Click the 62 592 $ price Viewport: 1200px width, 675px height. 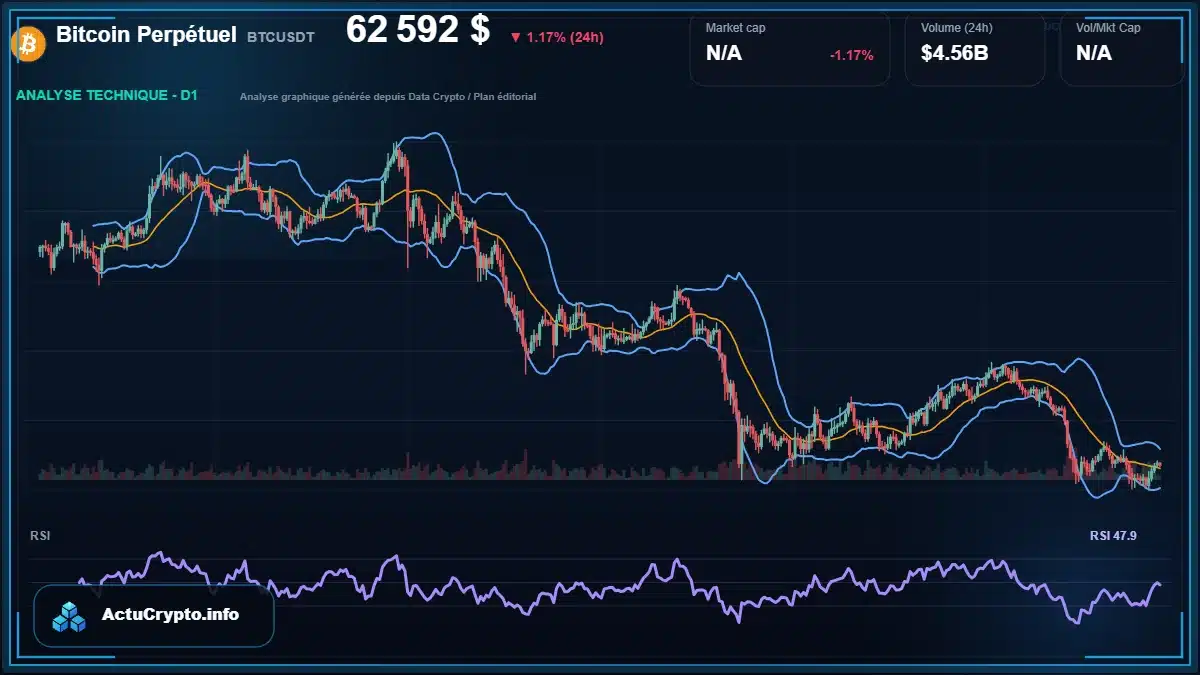[x=418, y=30]
